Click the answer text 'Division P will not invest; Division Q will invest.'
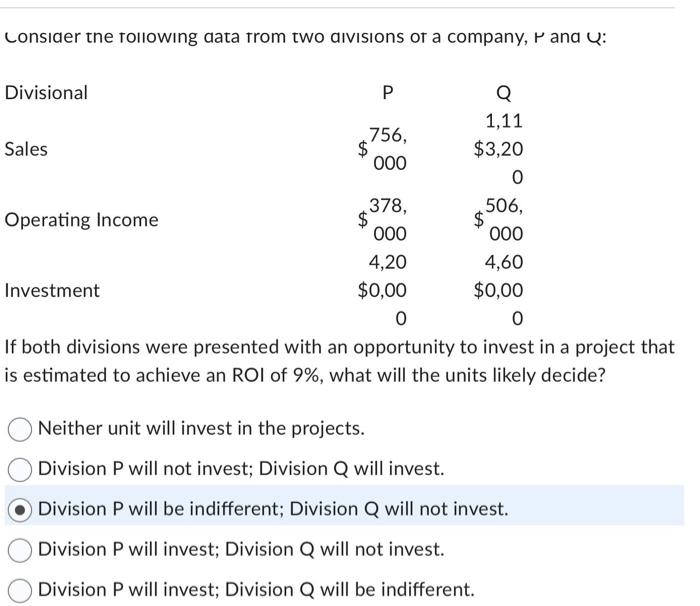 (x=241, y=468)
